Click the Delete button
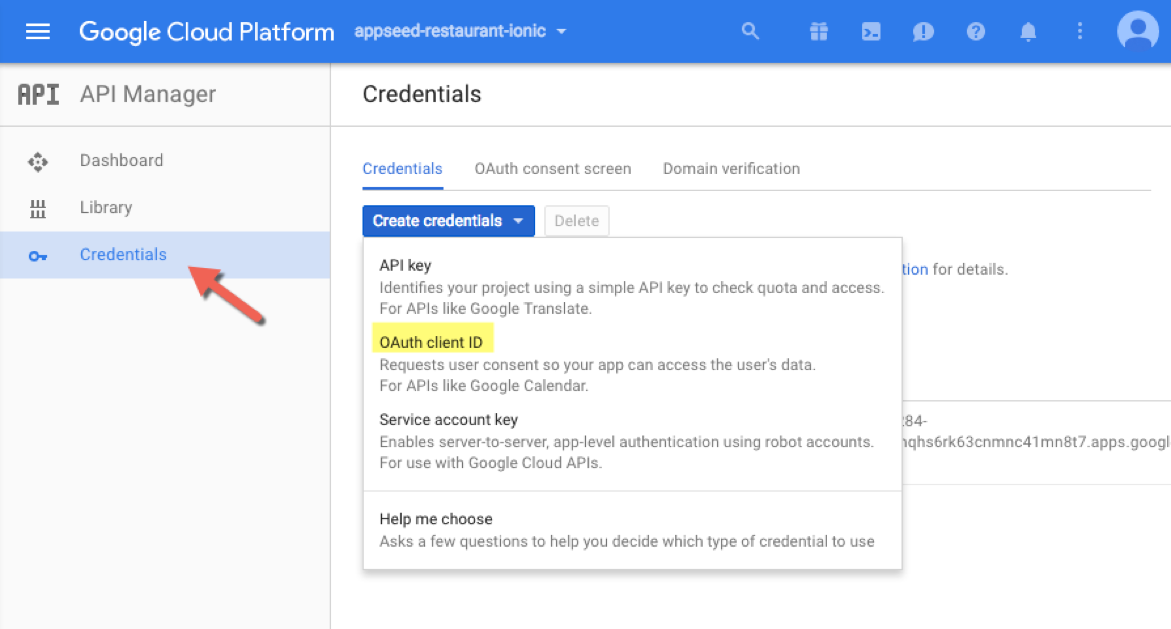1171x629 pixels. (x=577, y=221)
